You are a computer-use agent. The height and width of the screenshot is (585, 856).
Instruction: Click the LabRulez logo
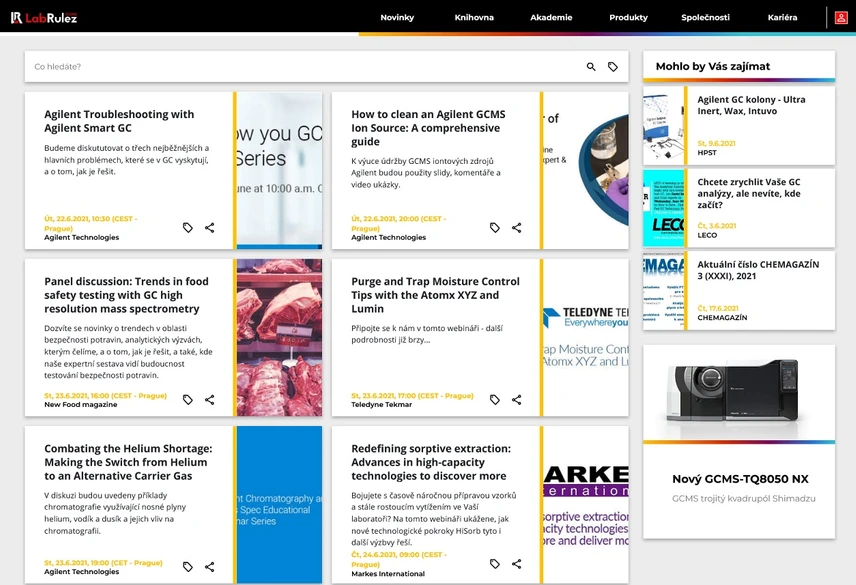[44, 17]
